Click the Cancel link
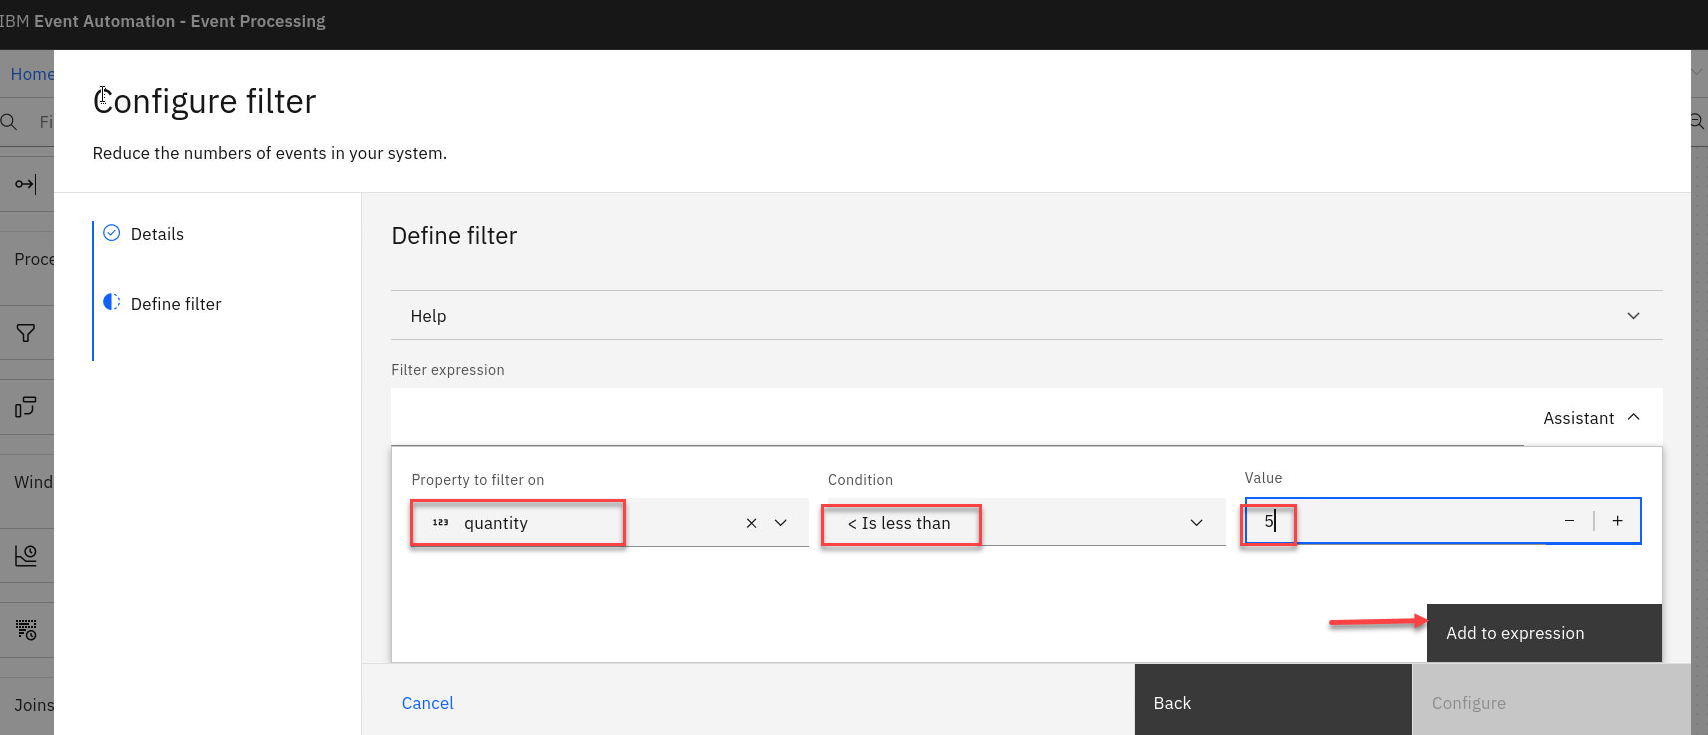 coord(427,703)
